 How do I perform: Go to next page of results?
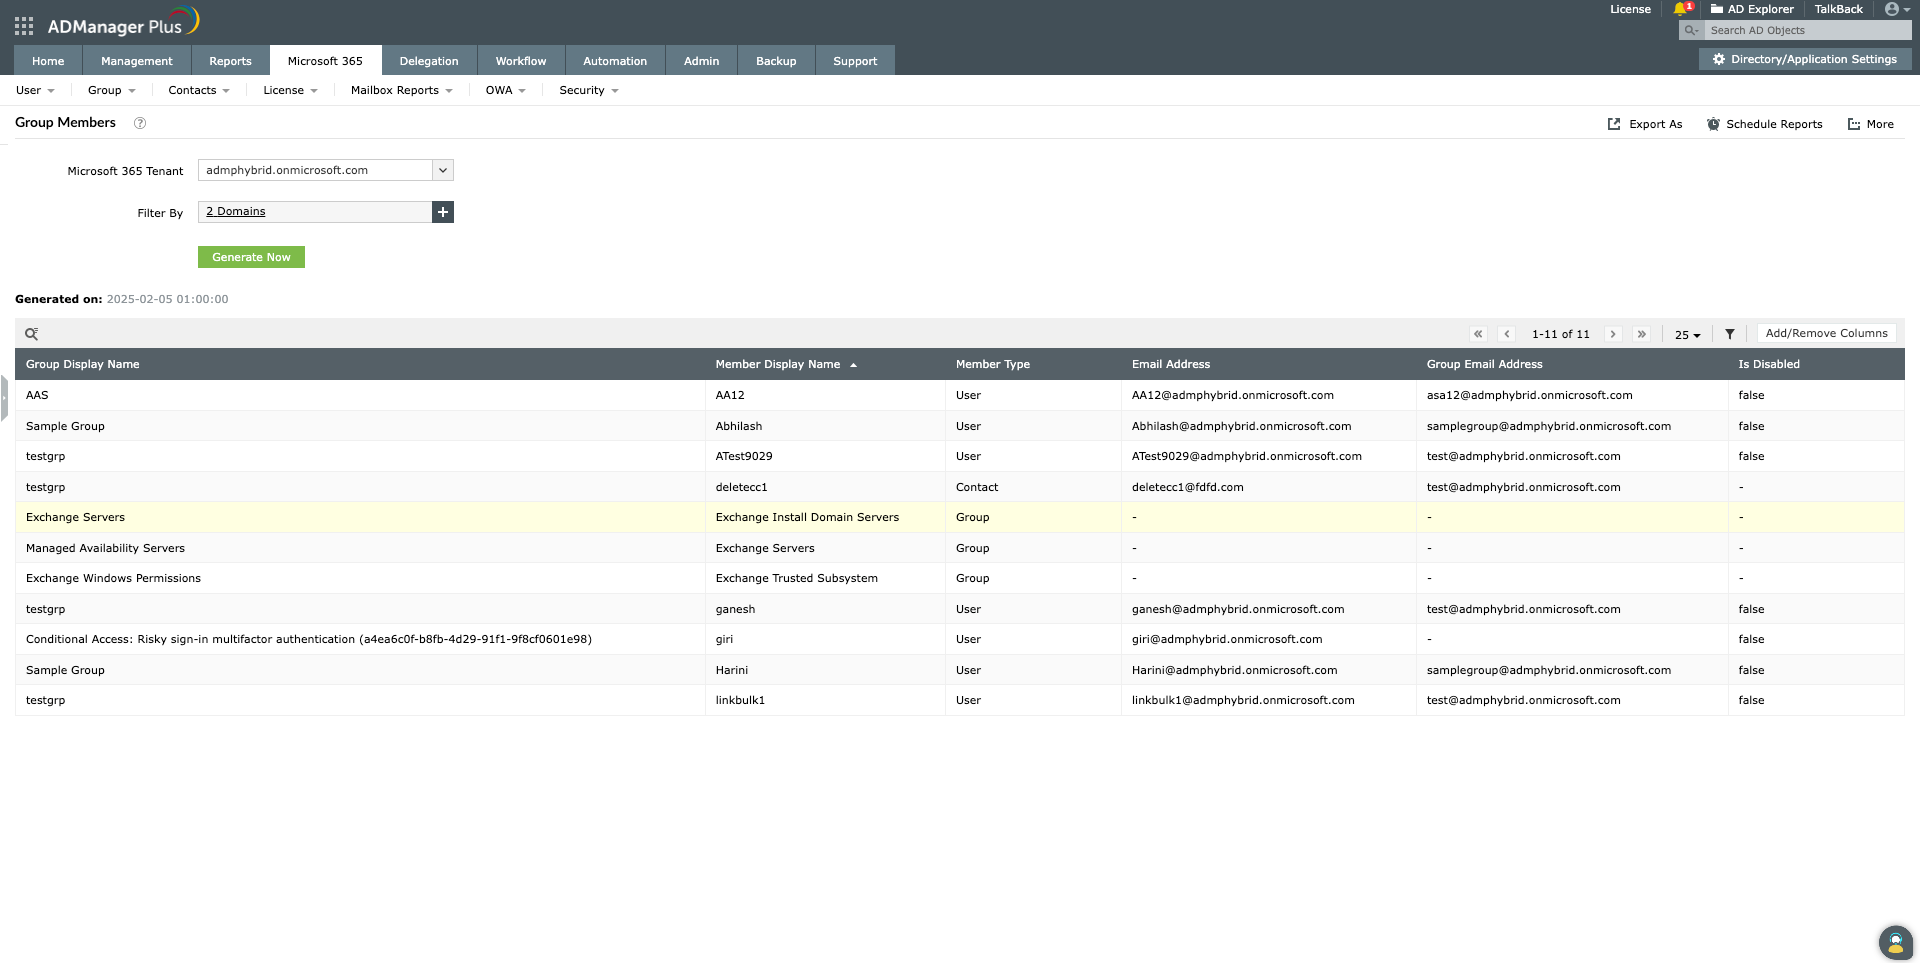click(1613, 334)
